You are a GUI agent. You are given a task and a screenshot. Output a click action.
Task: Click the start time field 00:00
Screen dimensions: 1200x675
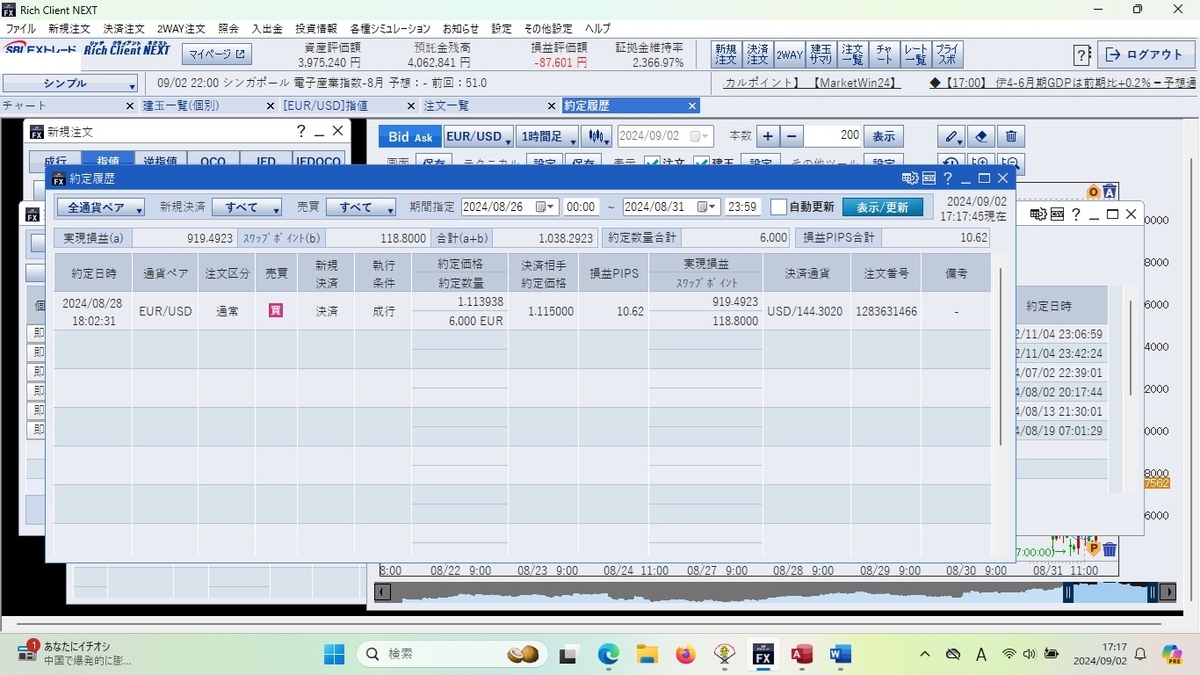(x=581, y=207)
